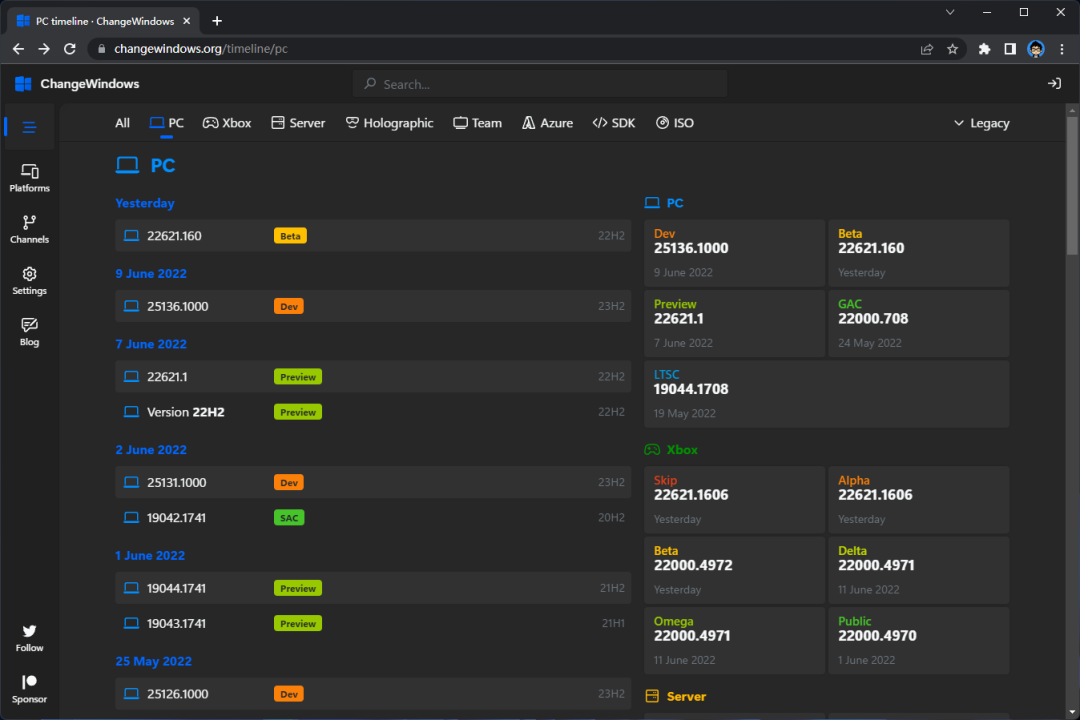Click the address bar URL
1080x720 pixels.
[201, 49]
